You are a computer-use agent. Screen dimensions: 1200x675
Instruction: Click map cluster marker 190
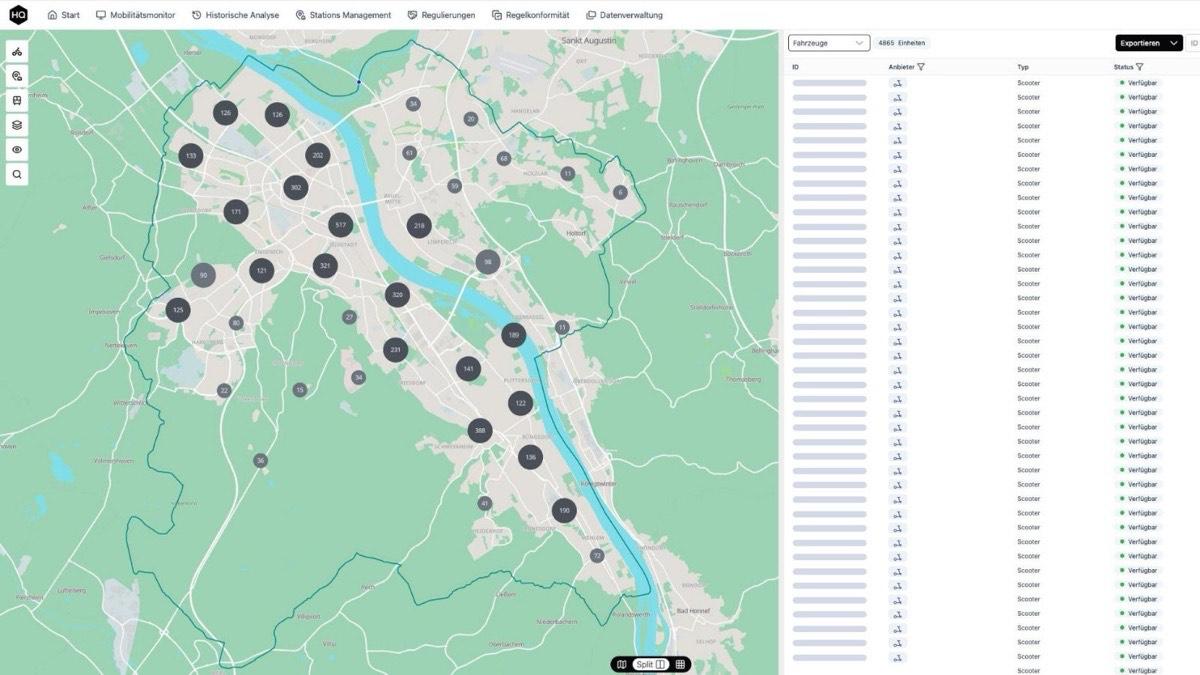coord(564,511)
